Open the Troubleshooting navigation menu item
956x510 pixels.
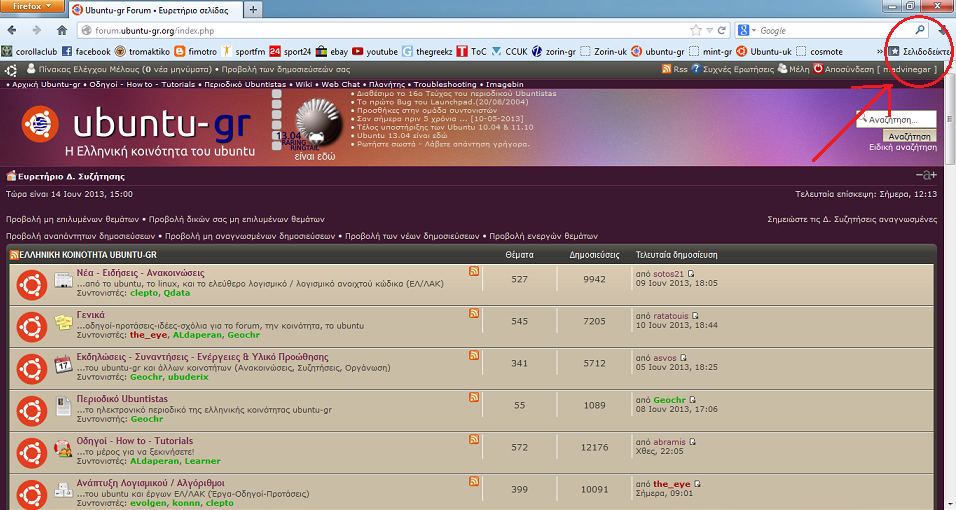point(445,85)
